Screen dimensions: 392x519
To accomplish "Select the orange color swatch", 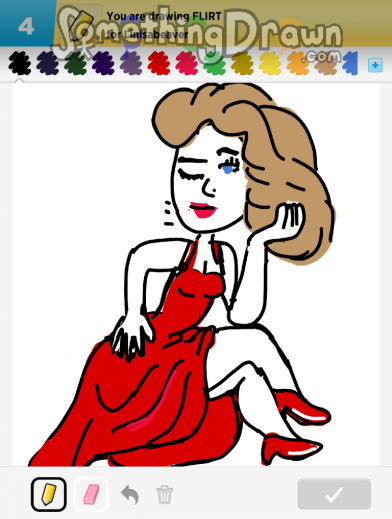I will coord(298,63).
